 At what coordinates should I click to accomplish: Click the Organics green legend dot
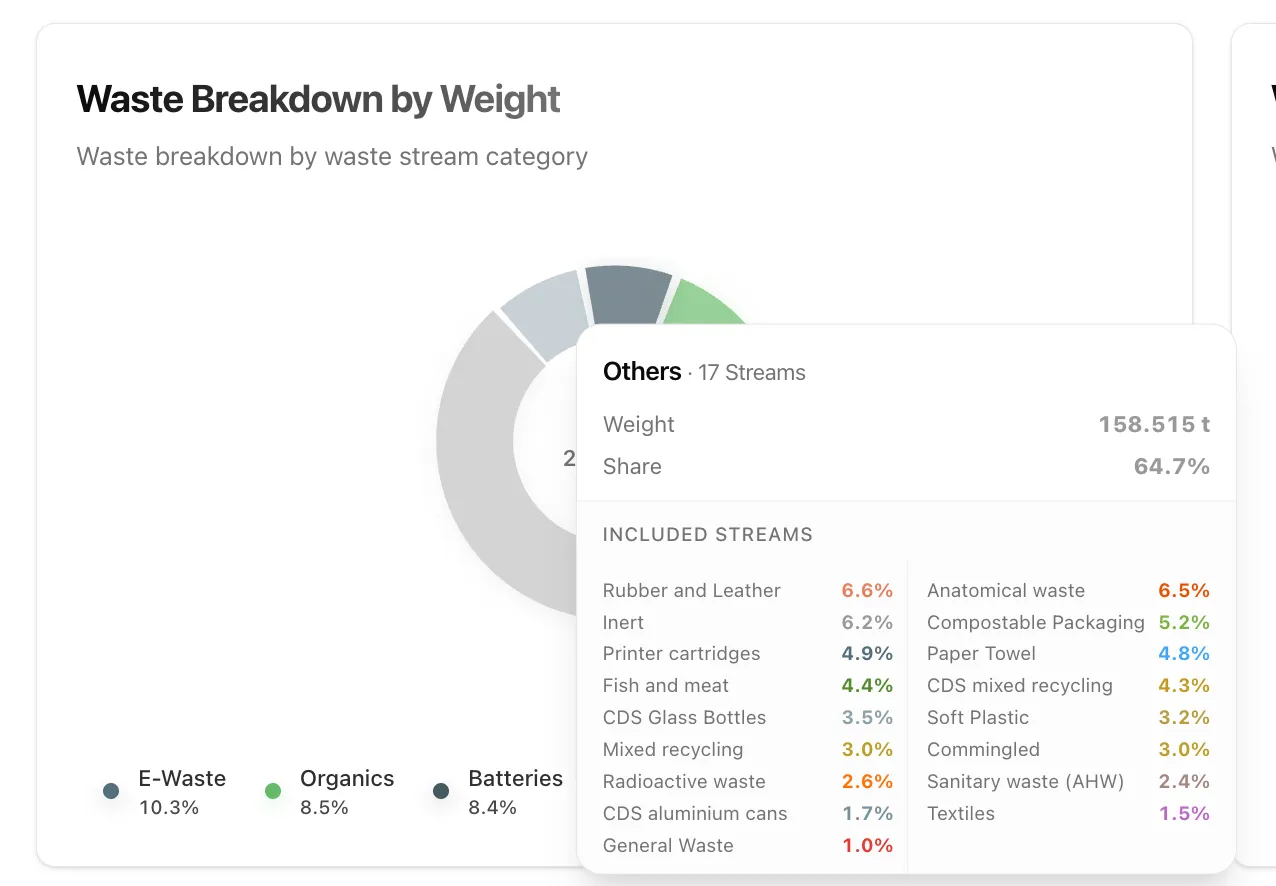[272, 791]
